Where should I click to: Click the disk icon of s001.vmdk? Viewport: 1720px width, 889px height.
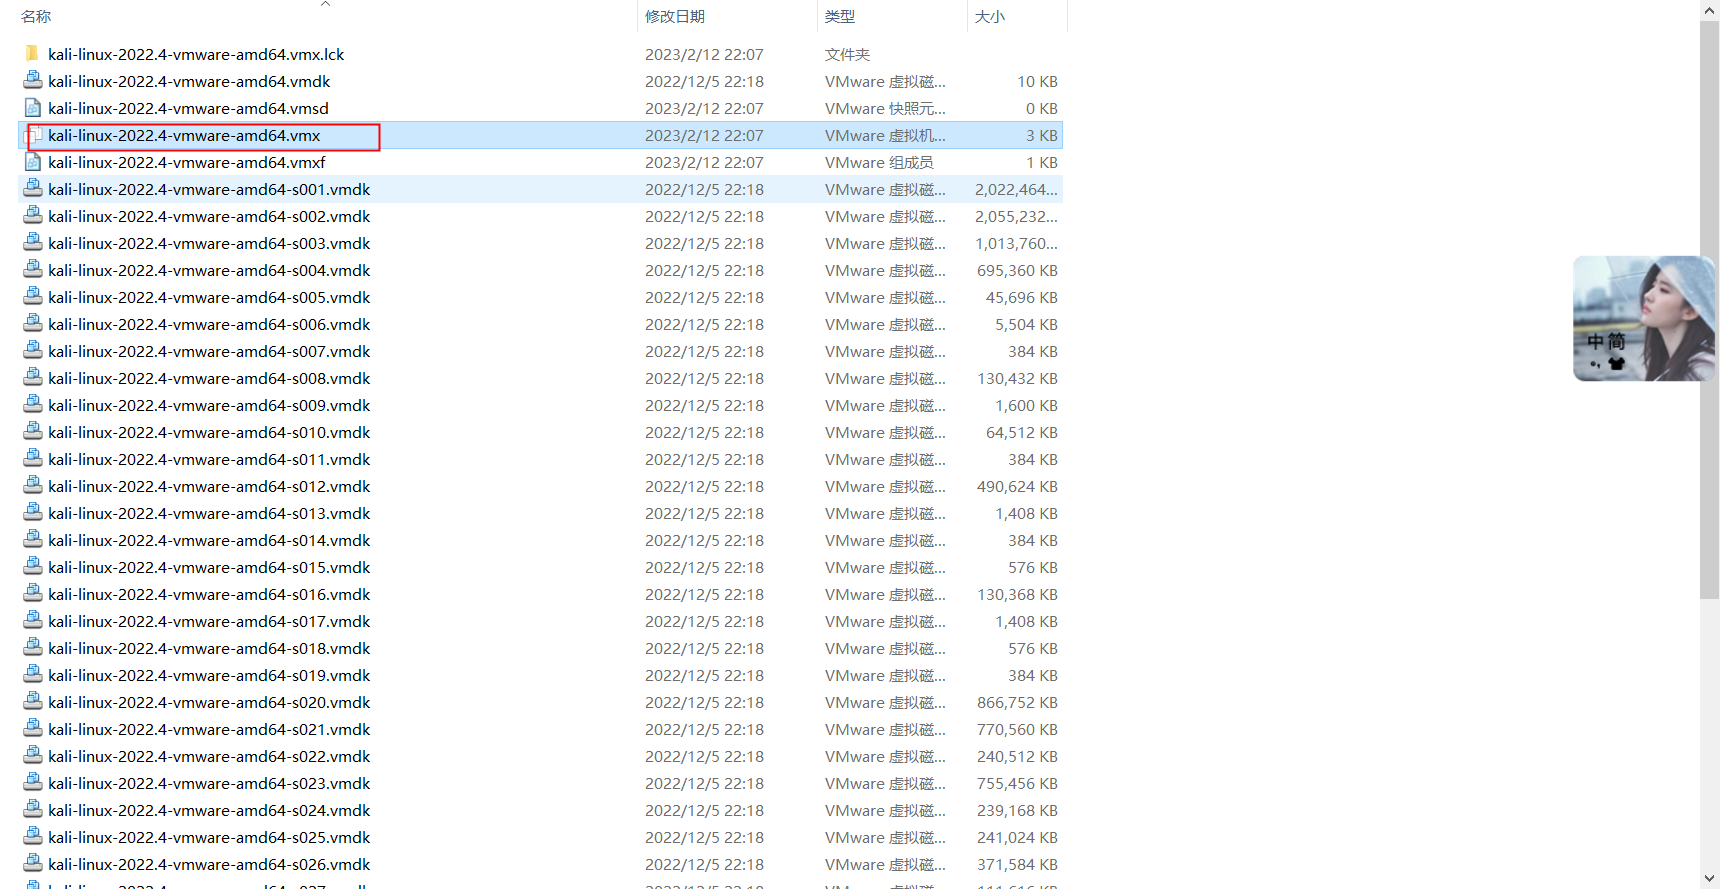coord(32,188)
